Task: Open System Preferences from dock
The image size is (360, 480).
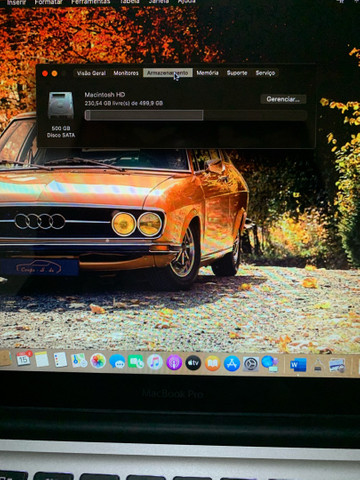Action: (251, 364)
